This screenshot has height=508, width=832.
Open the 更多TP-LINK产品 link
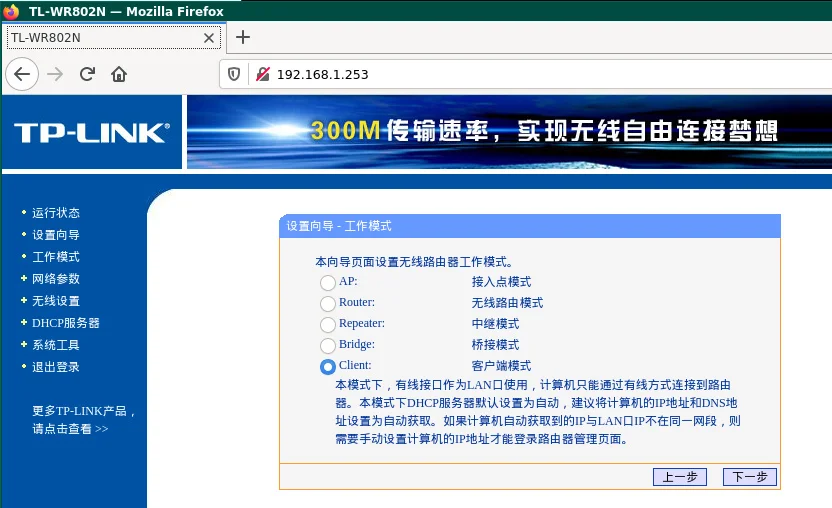click(83, 419)
